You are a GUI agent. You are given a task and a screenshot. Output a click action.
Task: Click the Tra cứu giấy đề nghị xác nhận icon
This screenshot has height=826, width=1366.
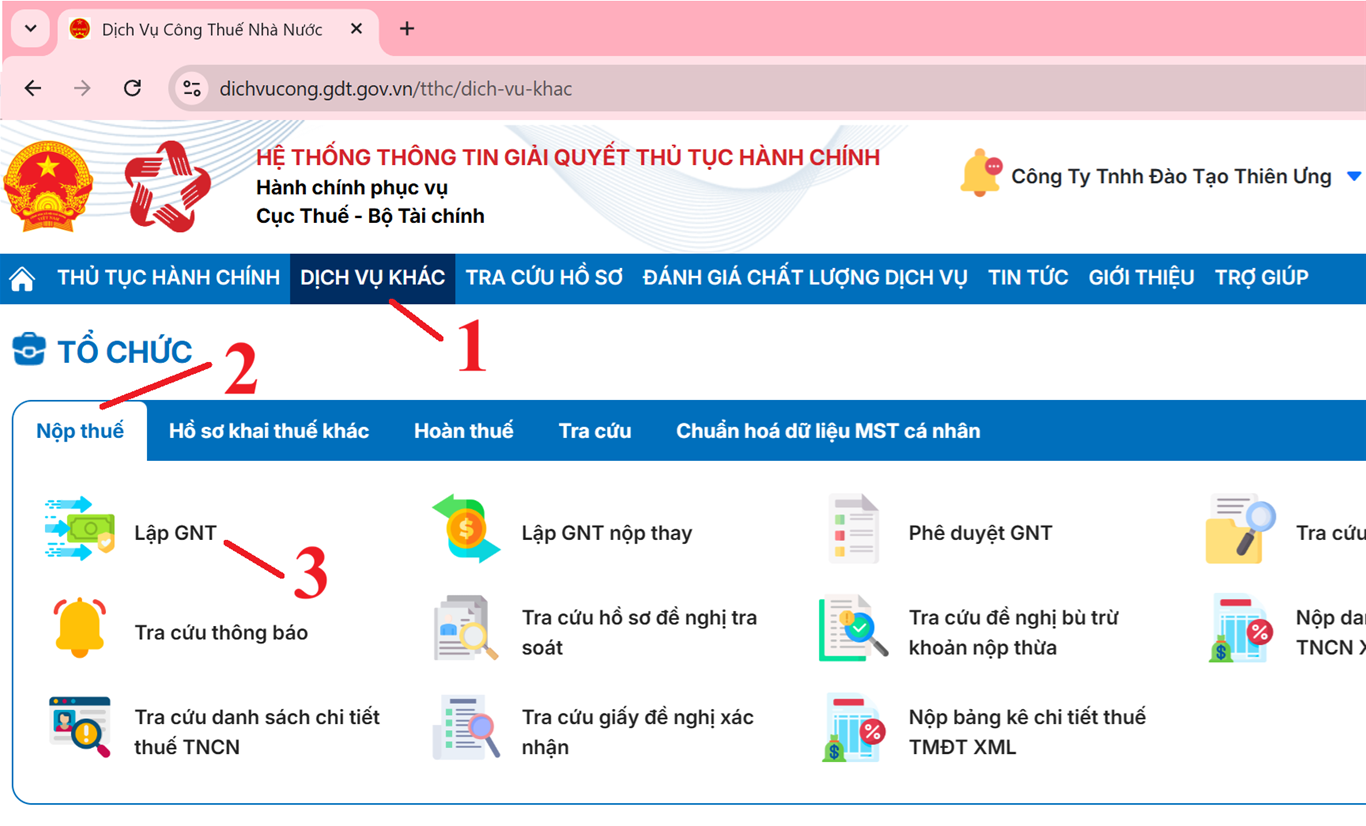[467, 727]
